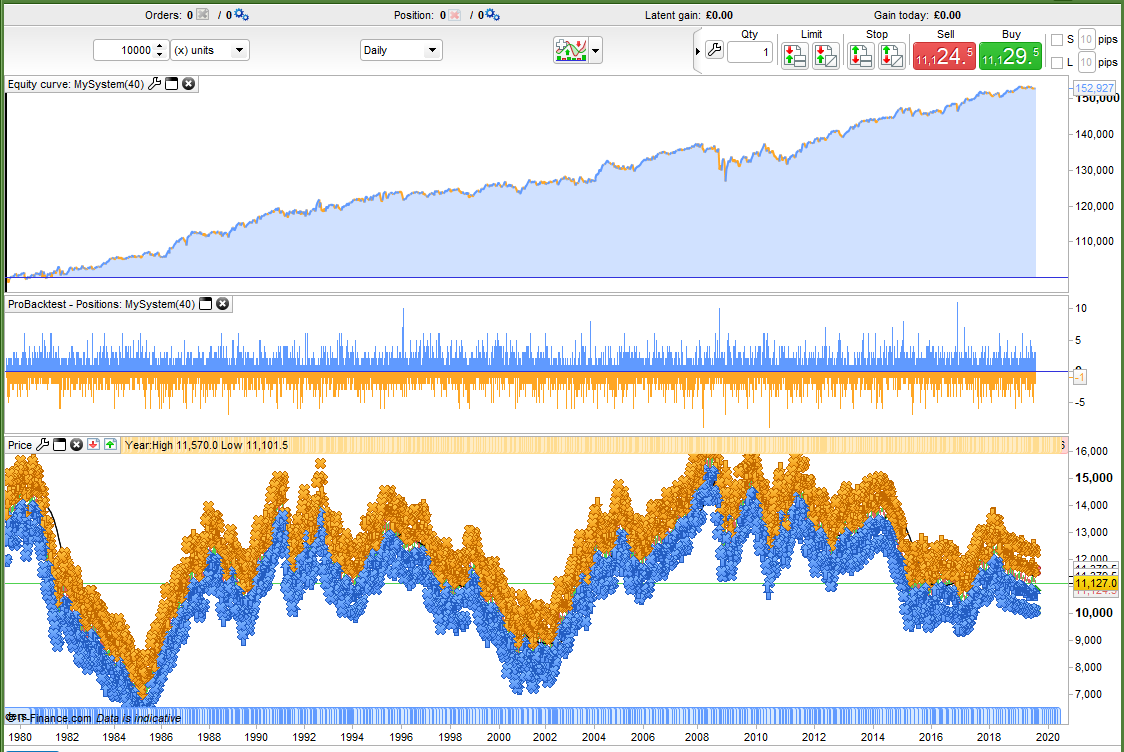1124x752 pixels.
Task: Click the 11,127.0 current price label
Action: pos(1095,584)
